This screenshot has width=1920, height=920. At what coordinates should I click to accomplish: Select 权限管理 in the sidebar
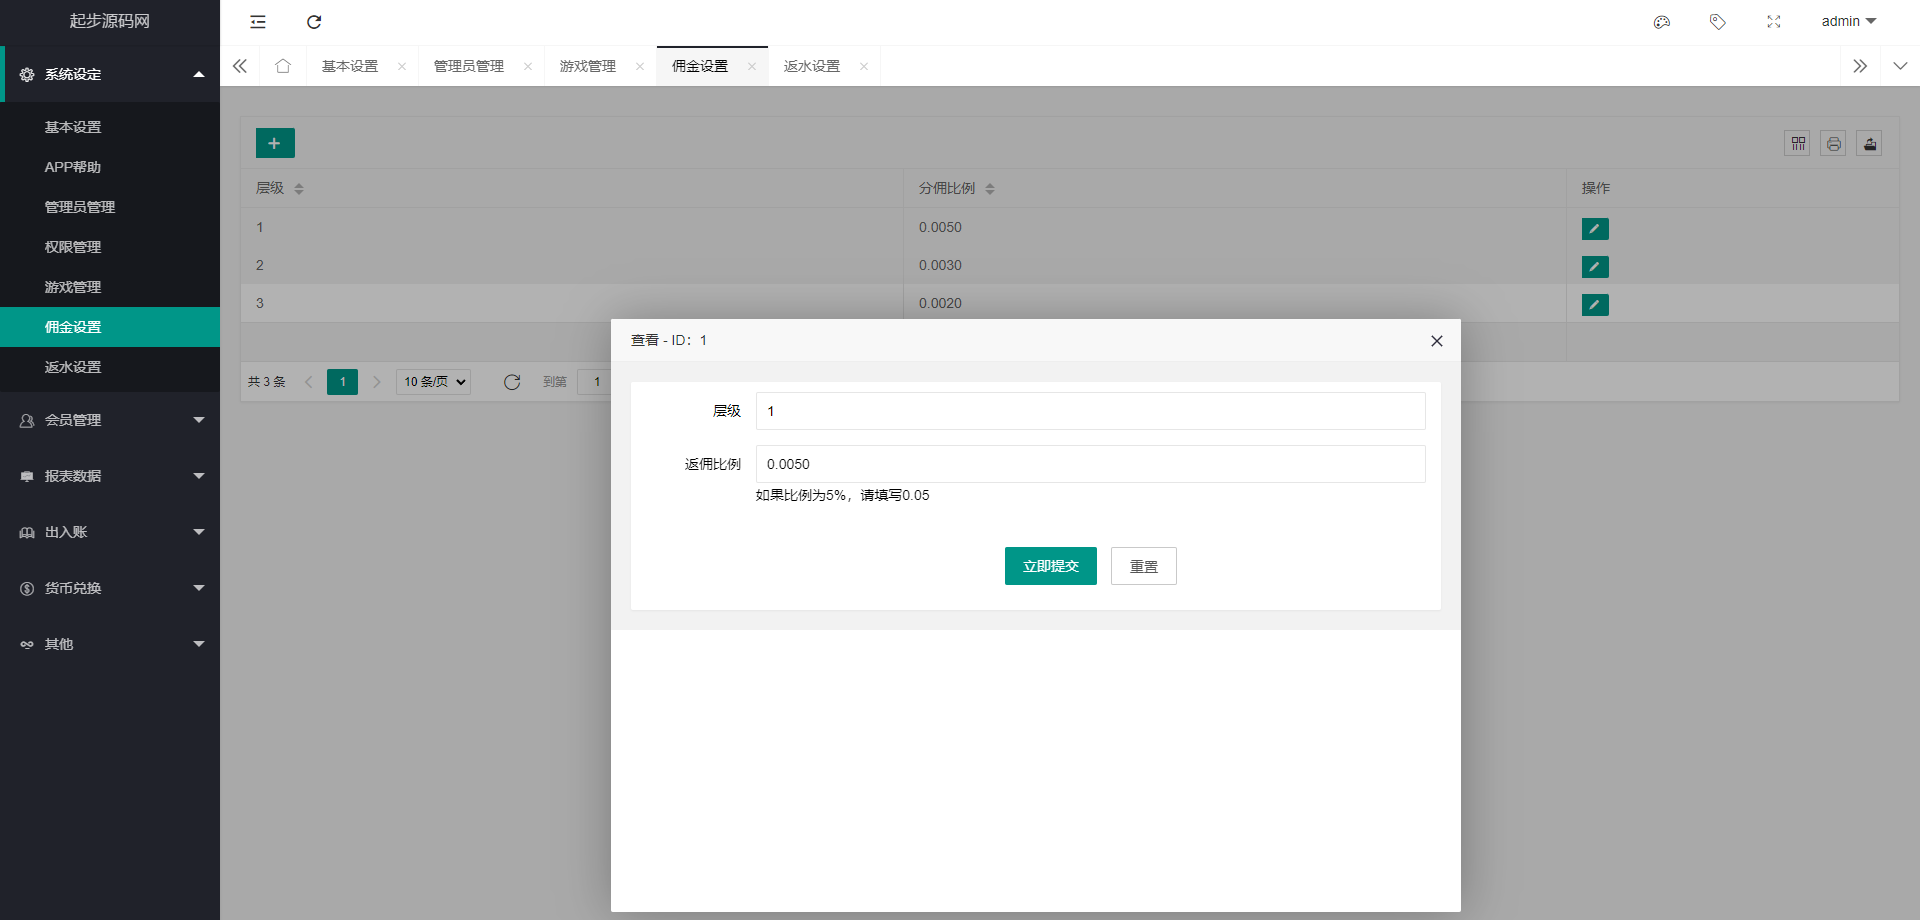coord(73,247)
